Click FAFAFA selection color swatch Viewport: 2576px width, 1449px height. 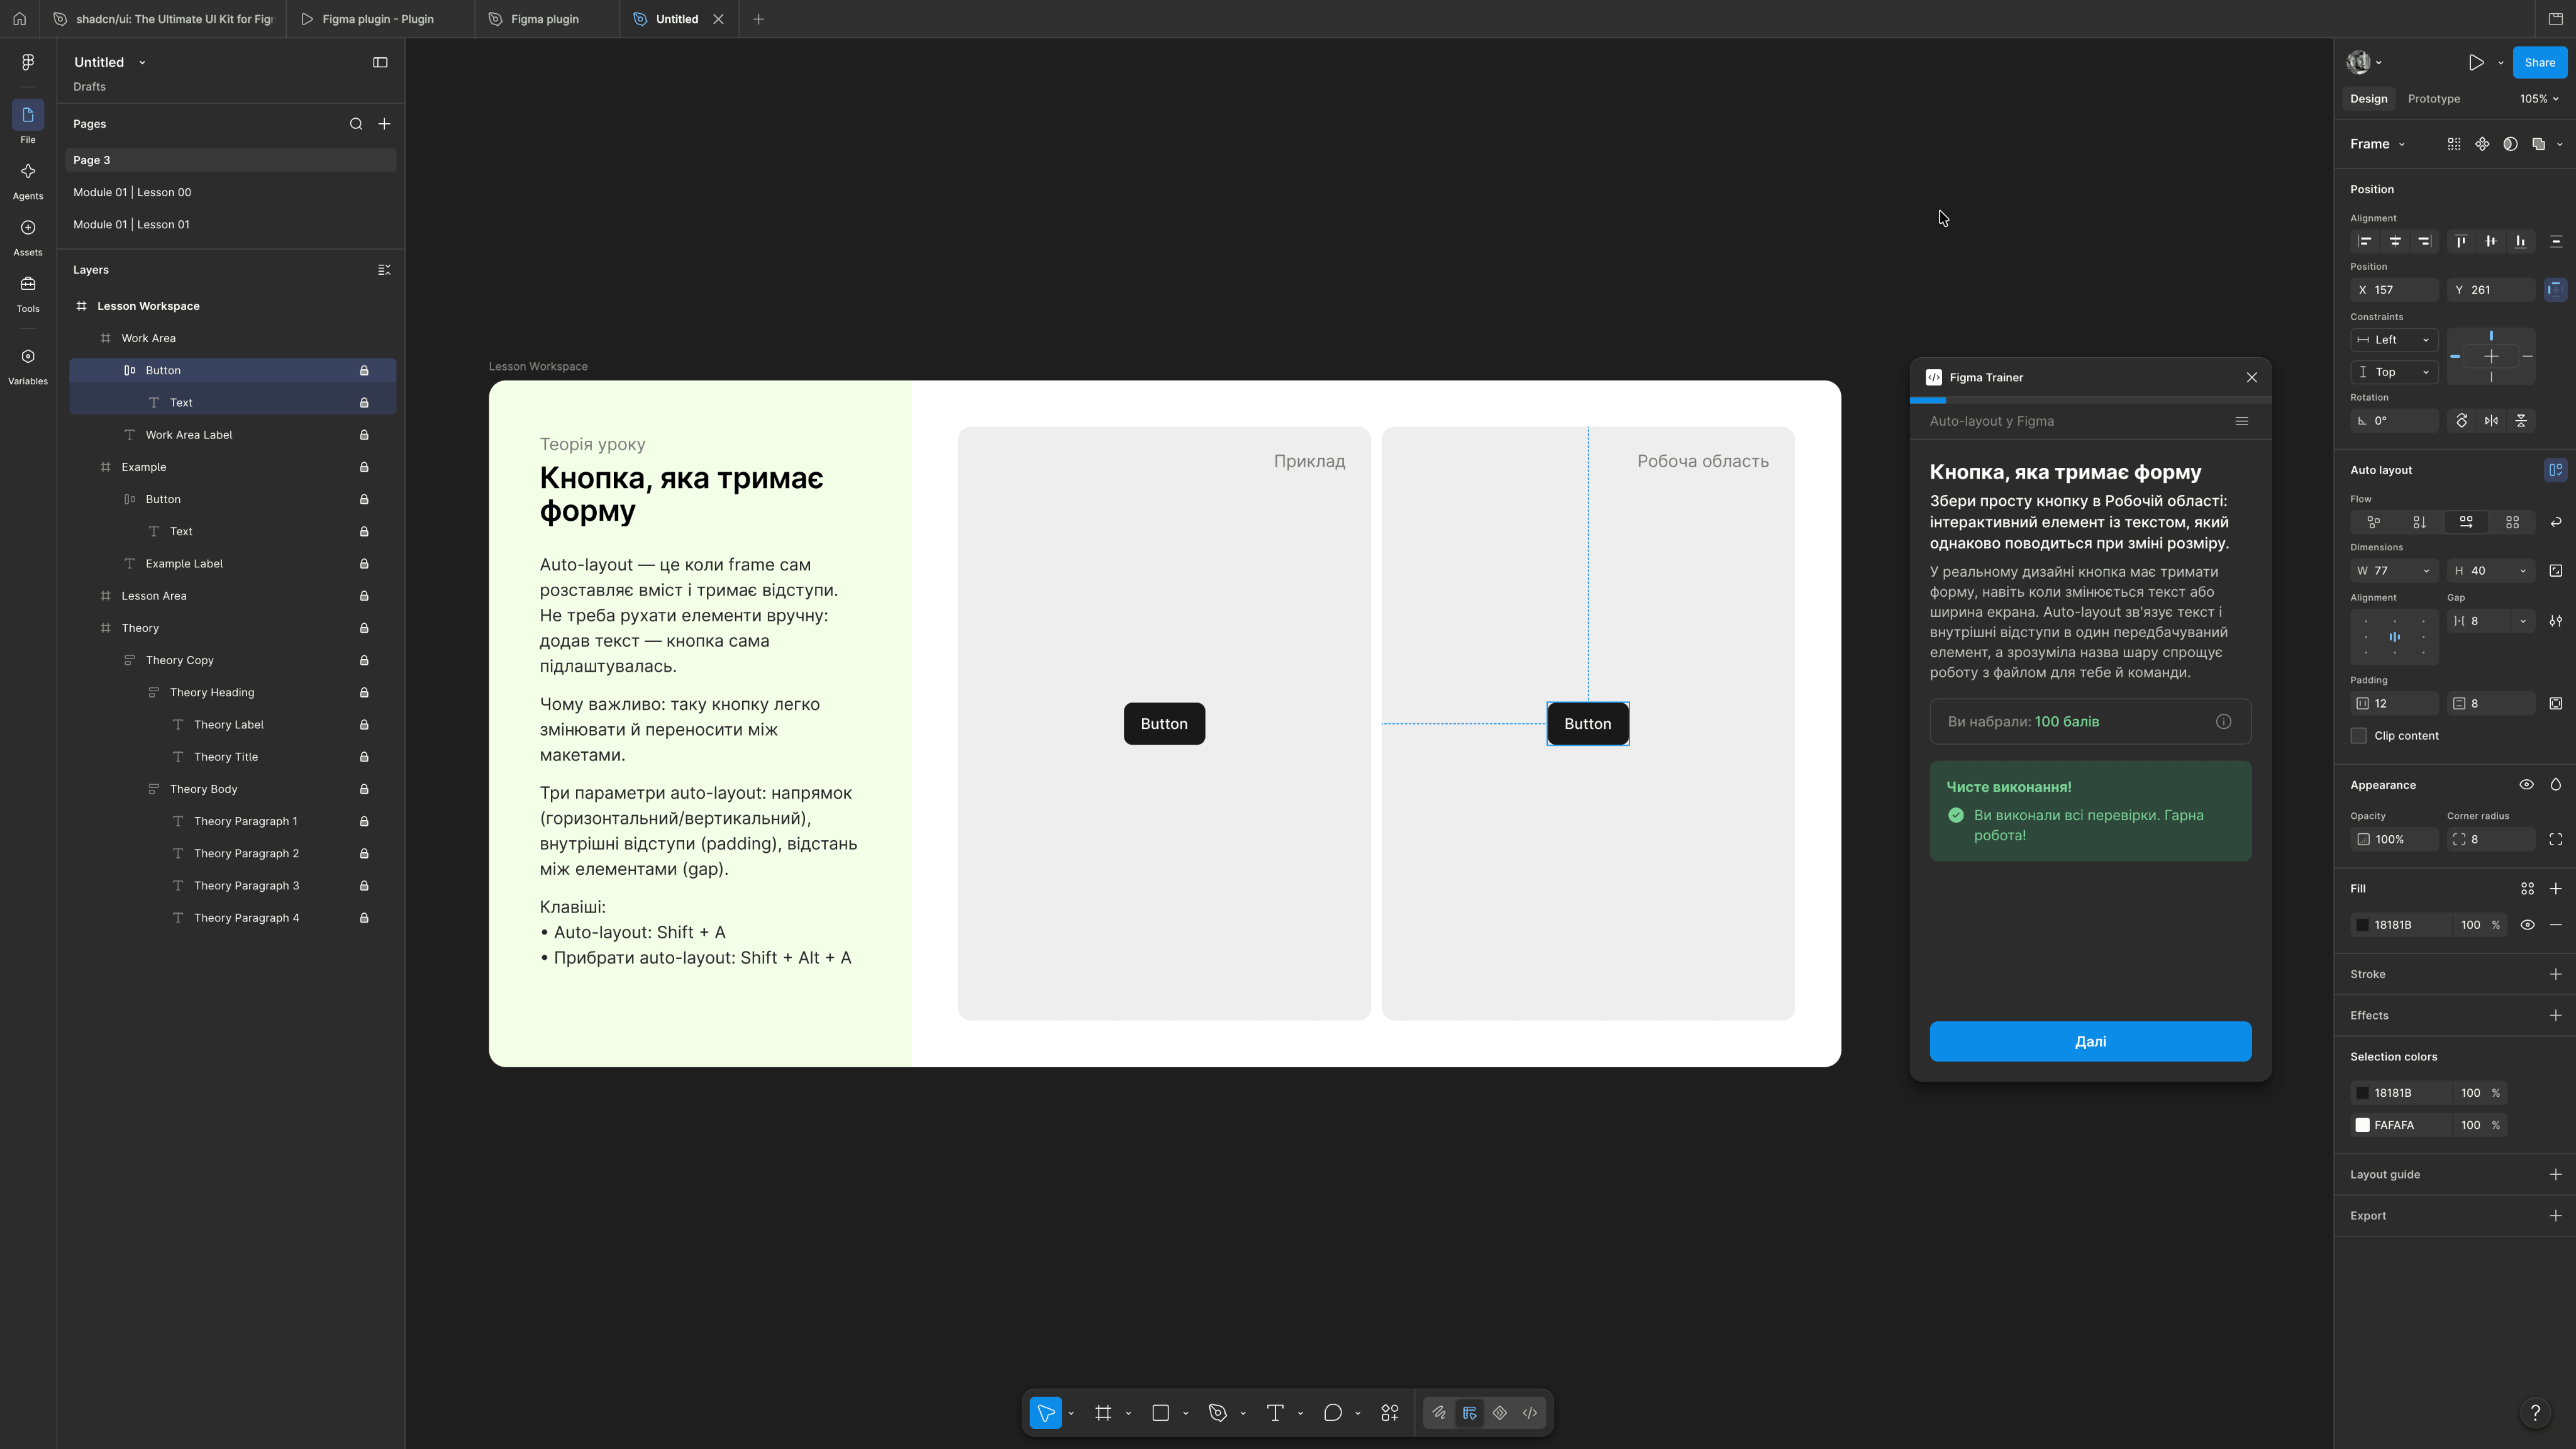click(2362, 1125)
